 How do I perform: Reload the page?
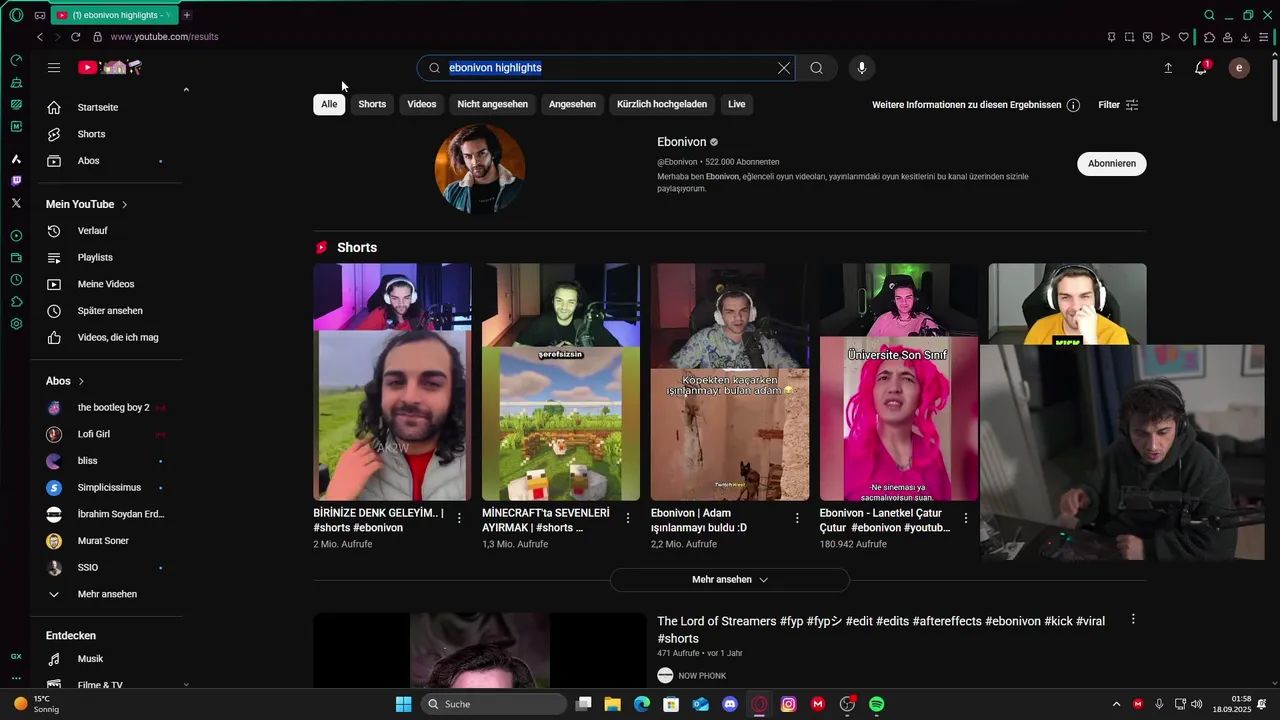pyautogui.click(x=75, y=37)
